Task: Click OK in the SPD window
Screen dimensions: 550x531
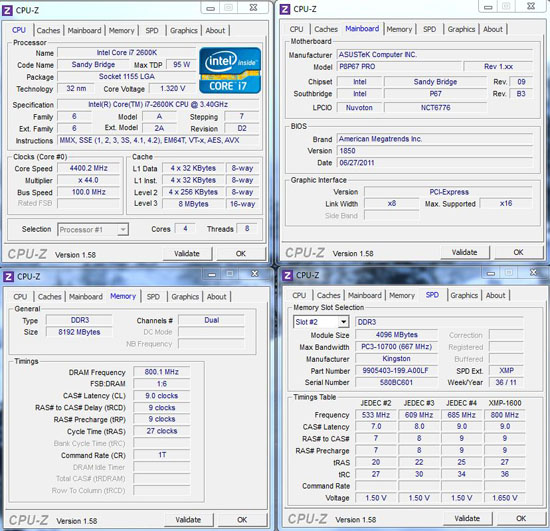Action: tap(521, 518)
